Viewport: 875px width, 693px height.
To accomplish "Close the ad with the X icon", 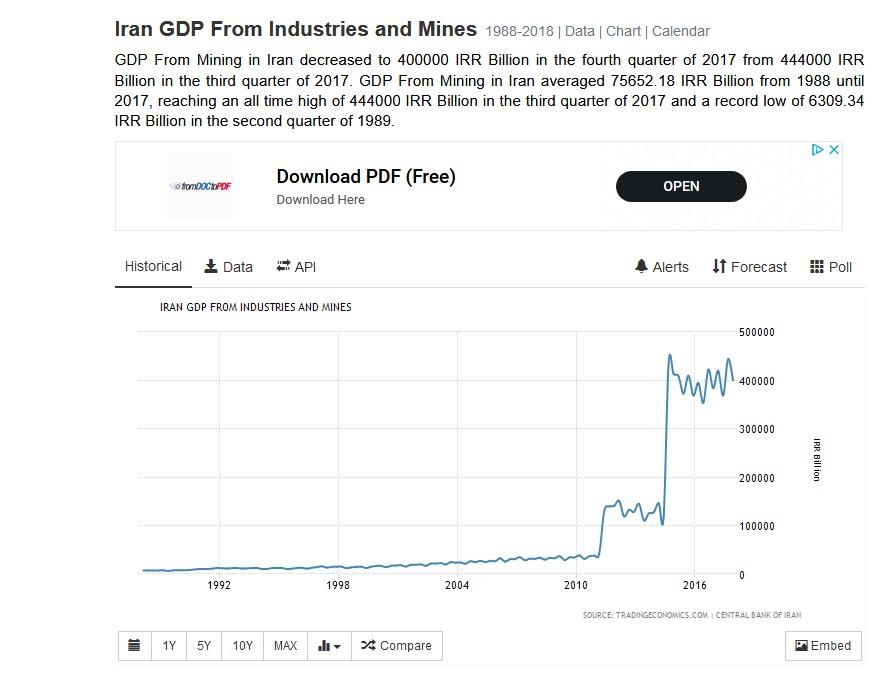I will [834, 150].
